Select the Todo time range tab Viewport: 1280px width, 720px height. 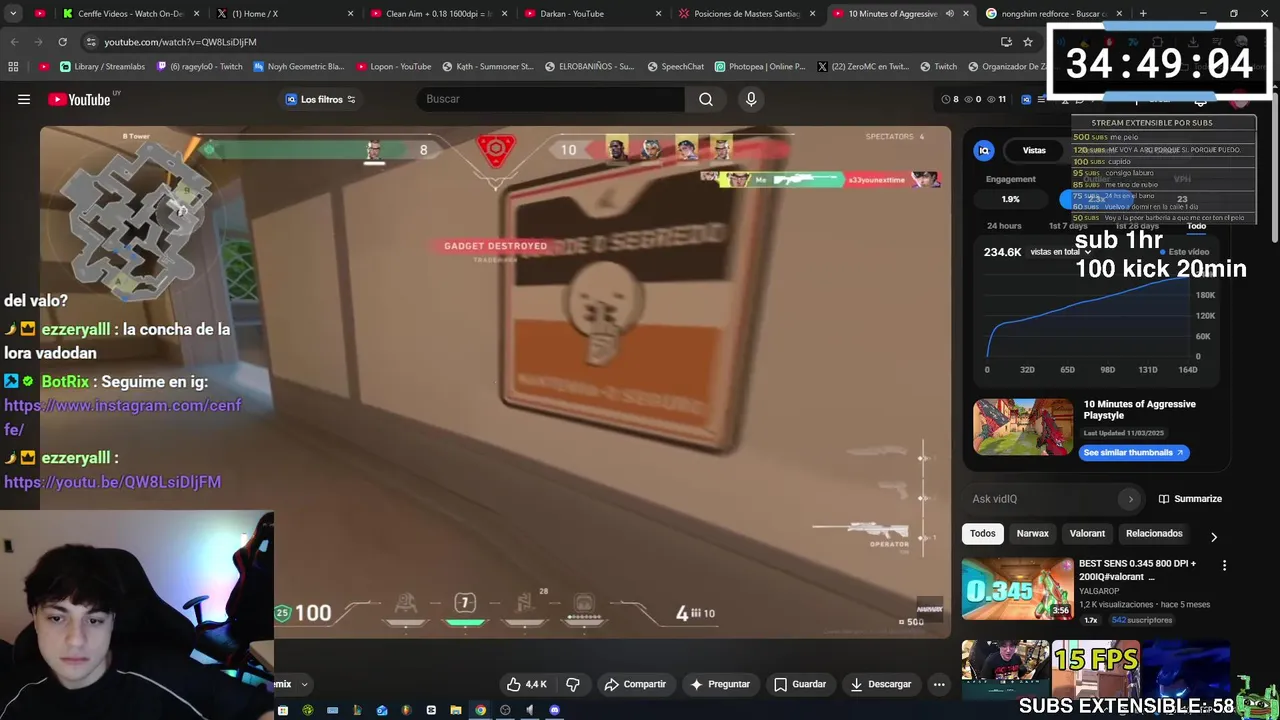click(1196, 226)
